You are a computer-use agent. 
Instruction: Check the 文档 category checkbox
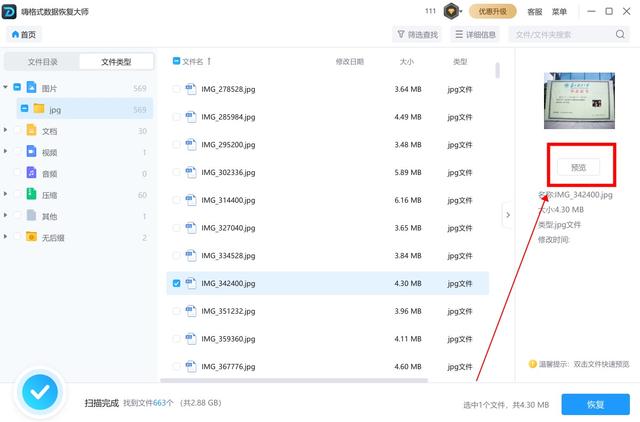click(x=17, y=130)
